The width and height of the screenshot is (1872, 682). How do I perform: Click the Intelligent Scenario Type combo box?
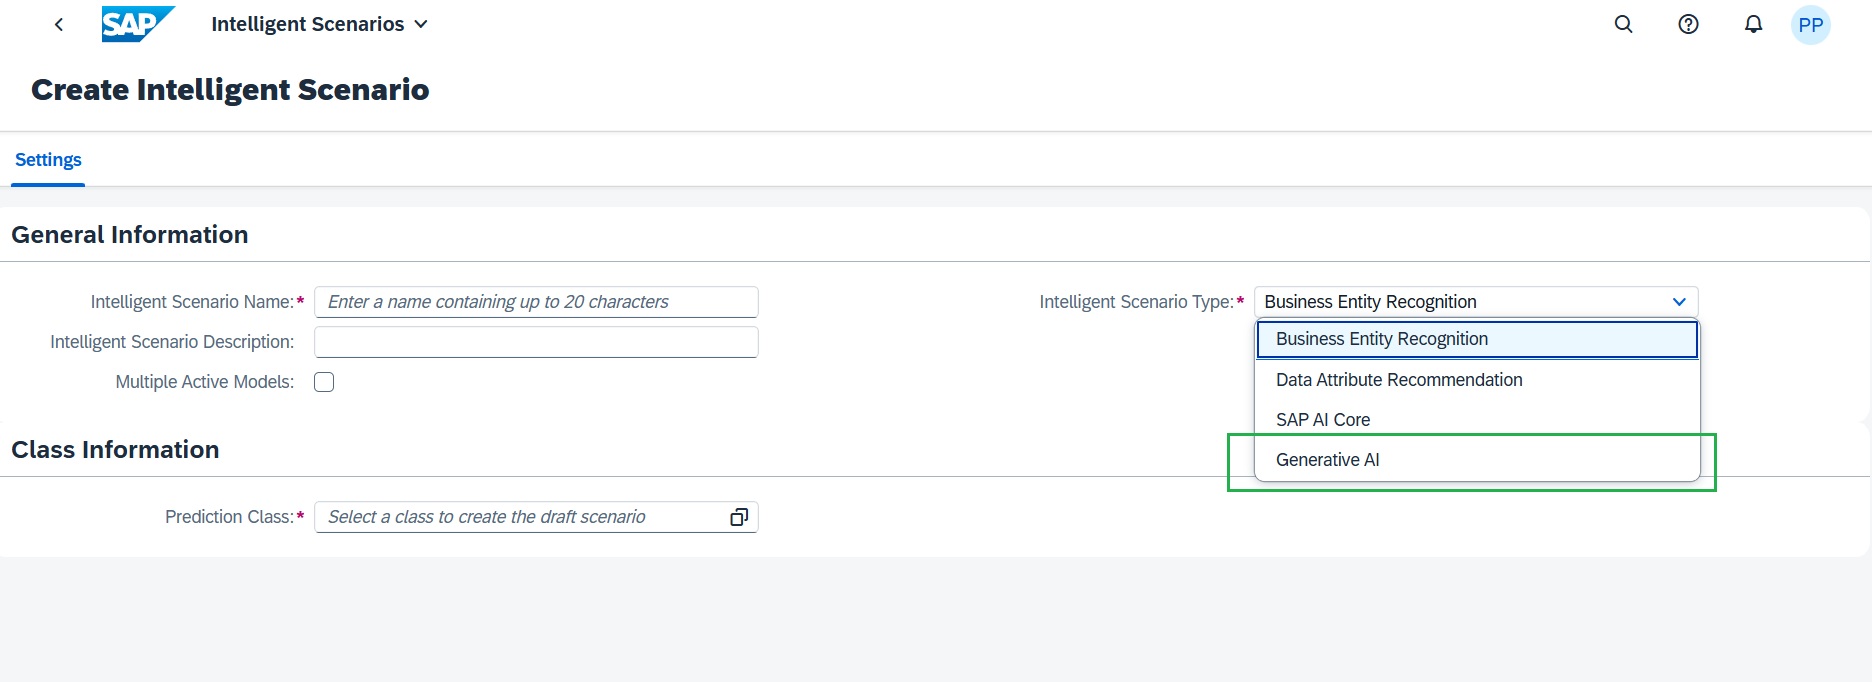click(1476, 302)
